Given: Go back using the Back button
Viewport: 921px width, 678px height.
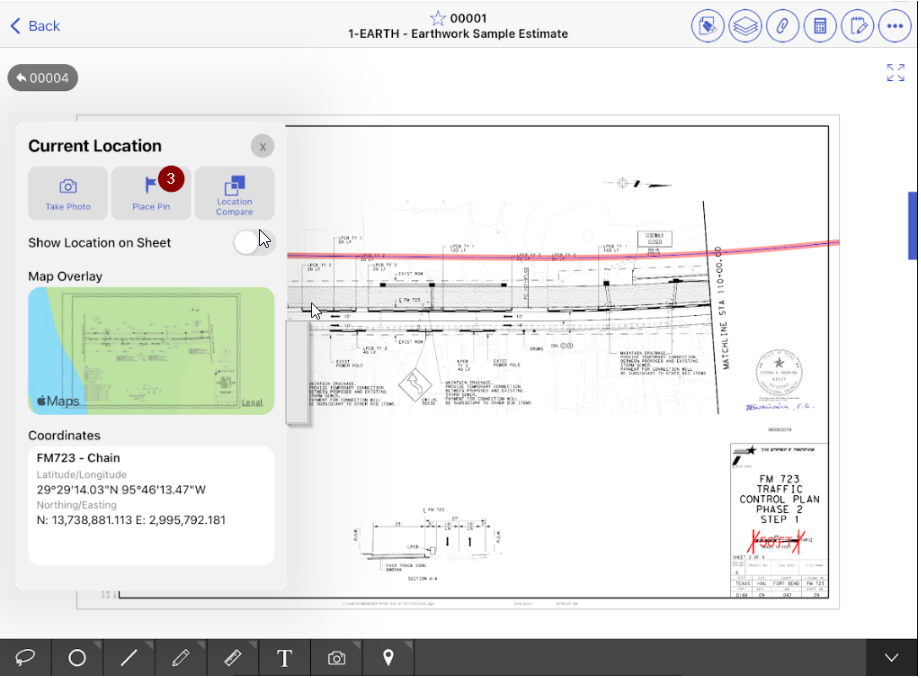Looking at the screenshot, I should pos(35,26).
